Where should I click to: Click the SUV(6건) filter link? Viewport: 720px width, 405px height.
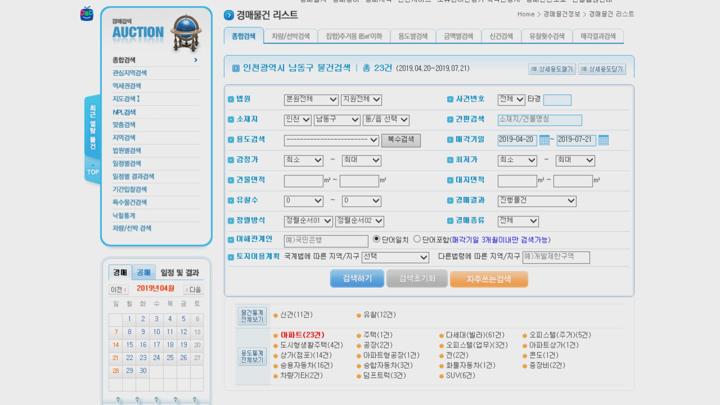[x=460, y=376]
